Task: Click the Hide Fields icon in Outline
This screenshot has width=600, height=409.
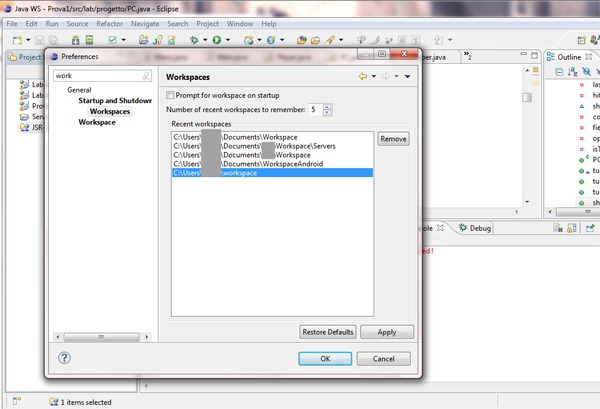Action: (x=586, y=72)
